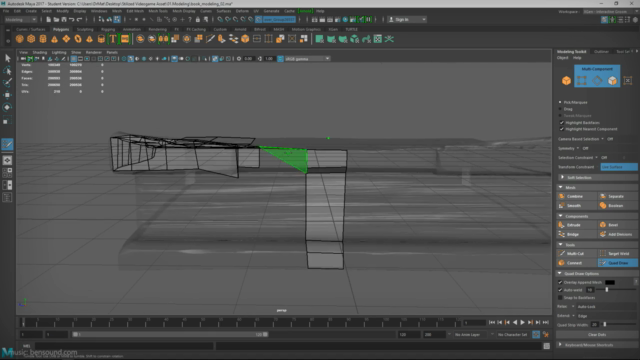Open the Outliner tab
This screenshot has height=360, width=640.
click(601, 51)
